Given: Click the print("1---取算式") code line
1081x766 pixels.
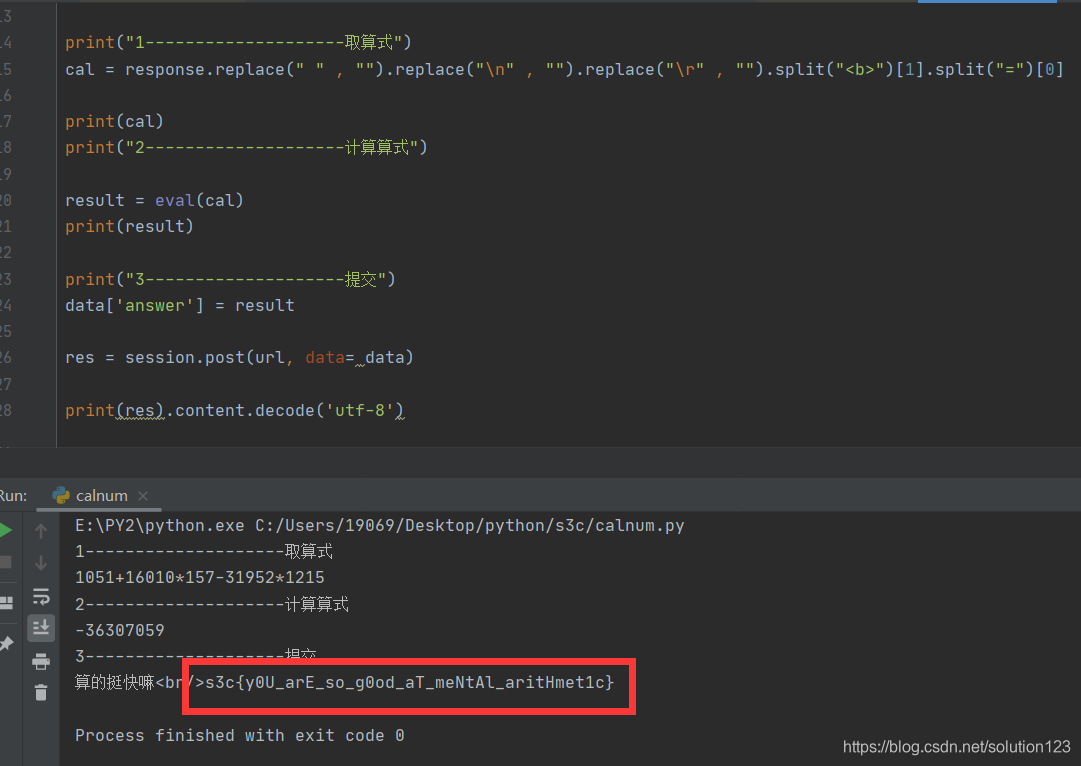Looking at the screenshot, I should coord(238,42).
